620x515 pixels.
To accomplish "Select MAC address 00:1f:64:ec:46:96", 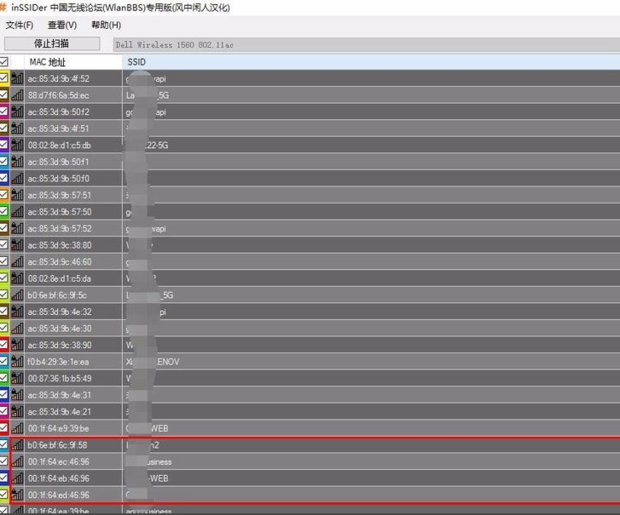I will (59, 462).
